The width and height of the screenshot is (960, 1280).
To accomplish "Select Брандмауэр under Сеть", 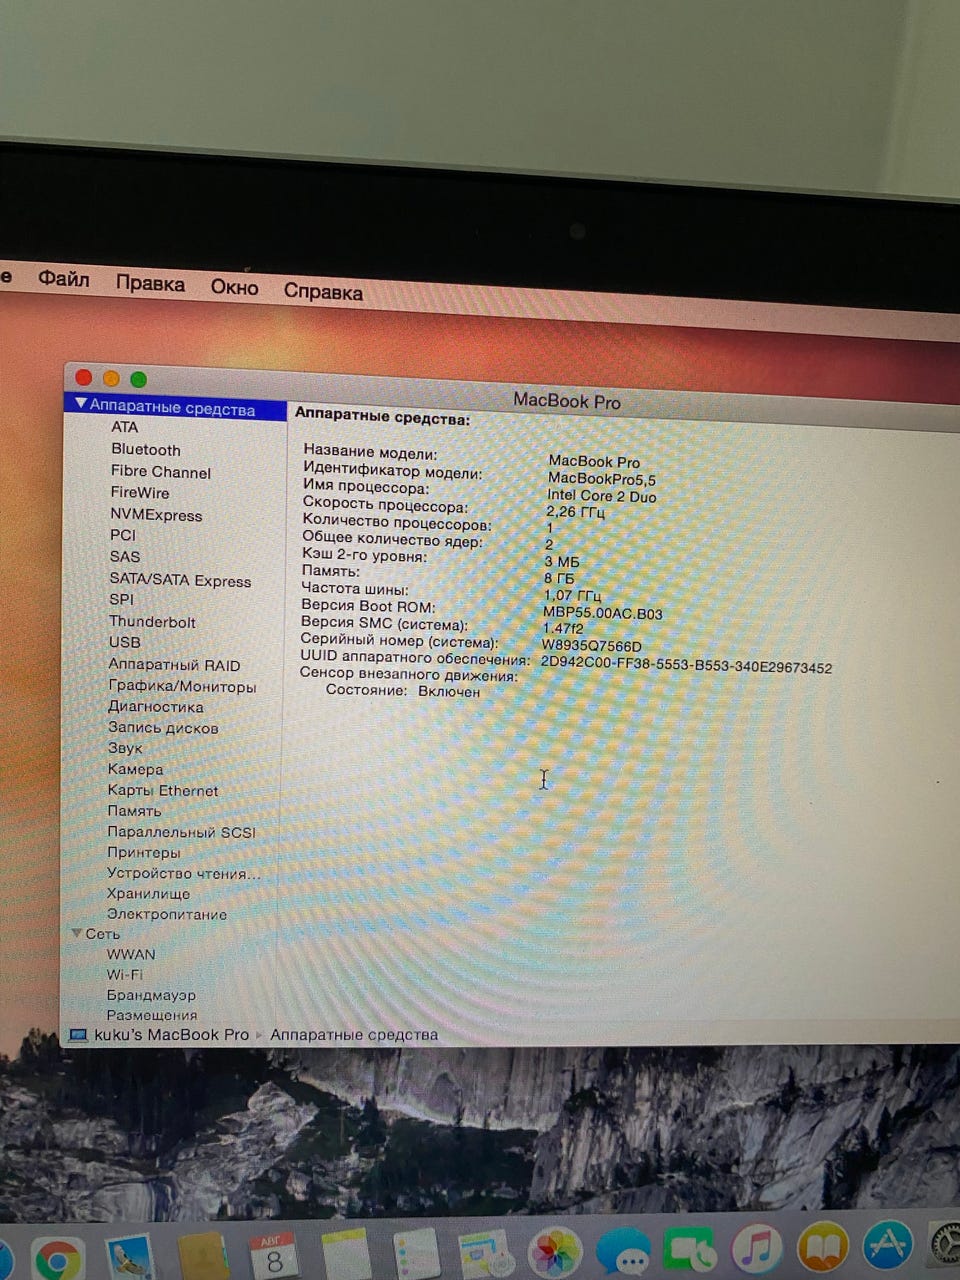I will click(x=151, y=995).
